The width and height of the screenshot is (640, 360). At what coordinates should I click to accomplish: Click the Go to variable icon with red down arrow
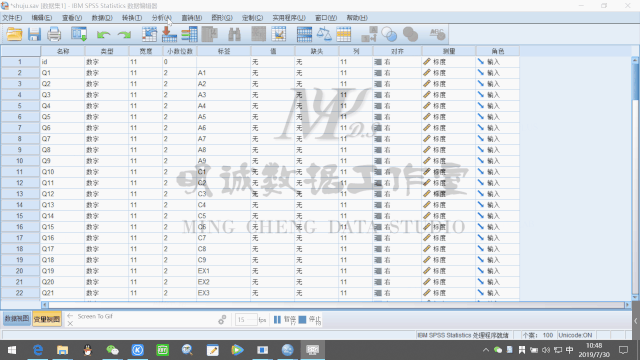click(169, 34)
